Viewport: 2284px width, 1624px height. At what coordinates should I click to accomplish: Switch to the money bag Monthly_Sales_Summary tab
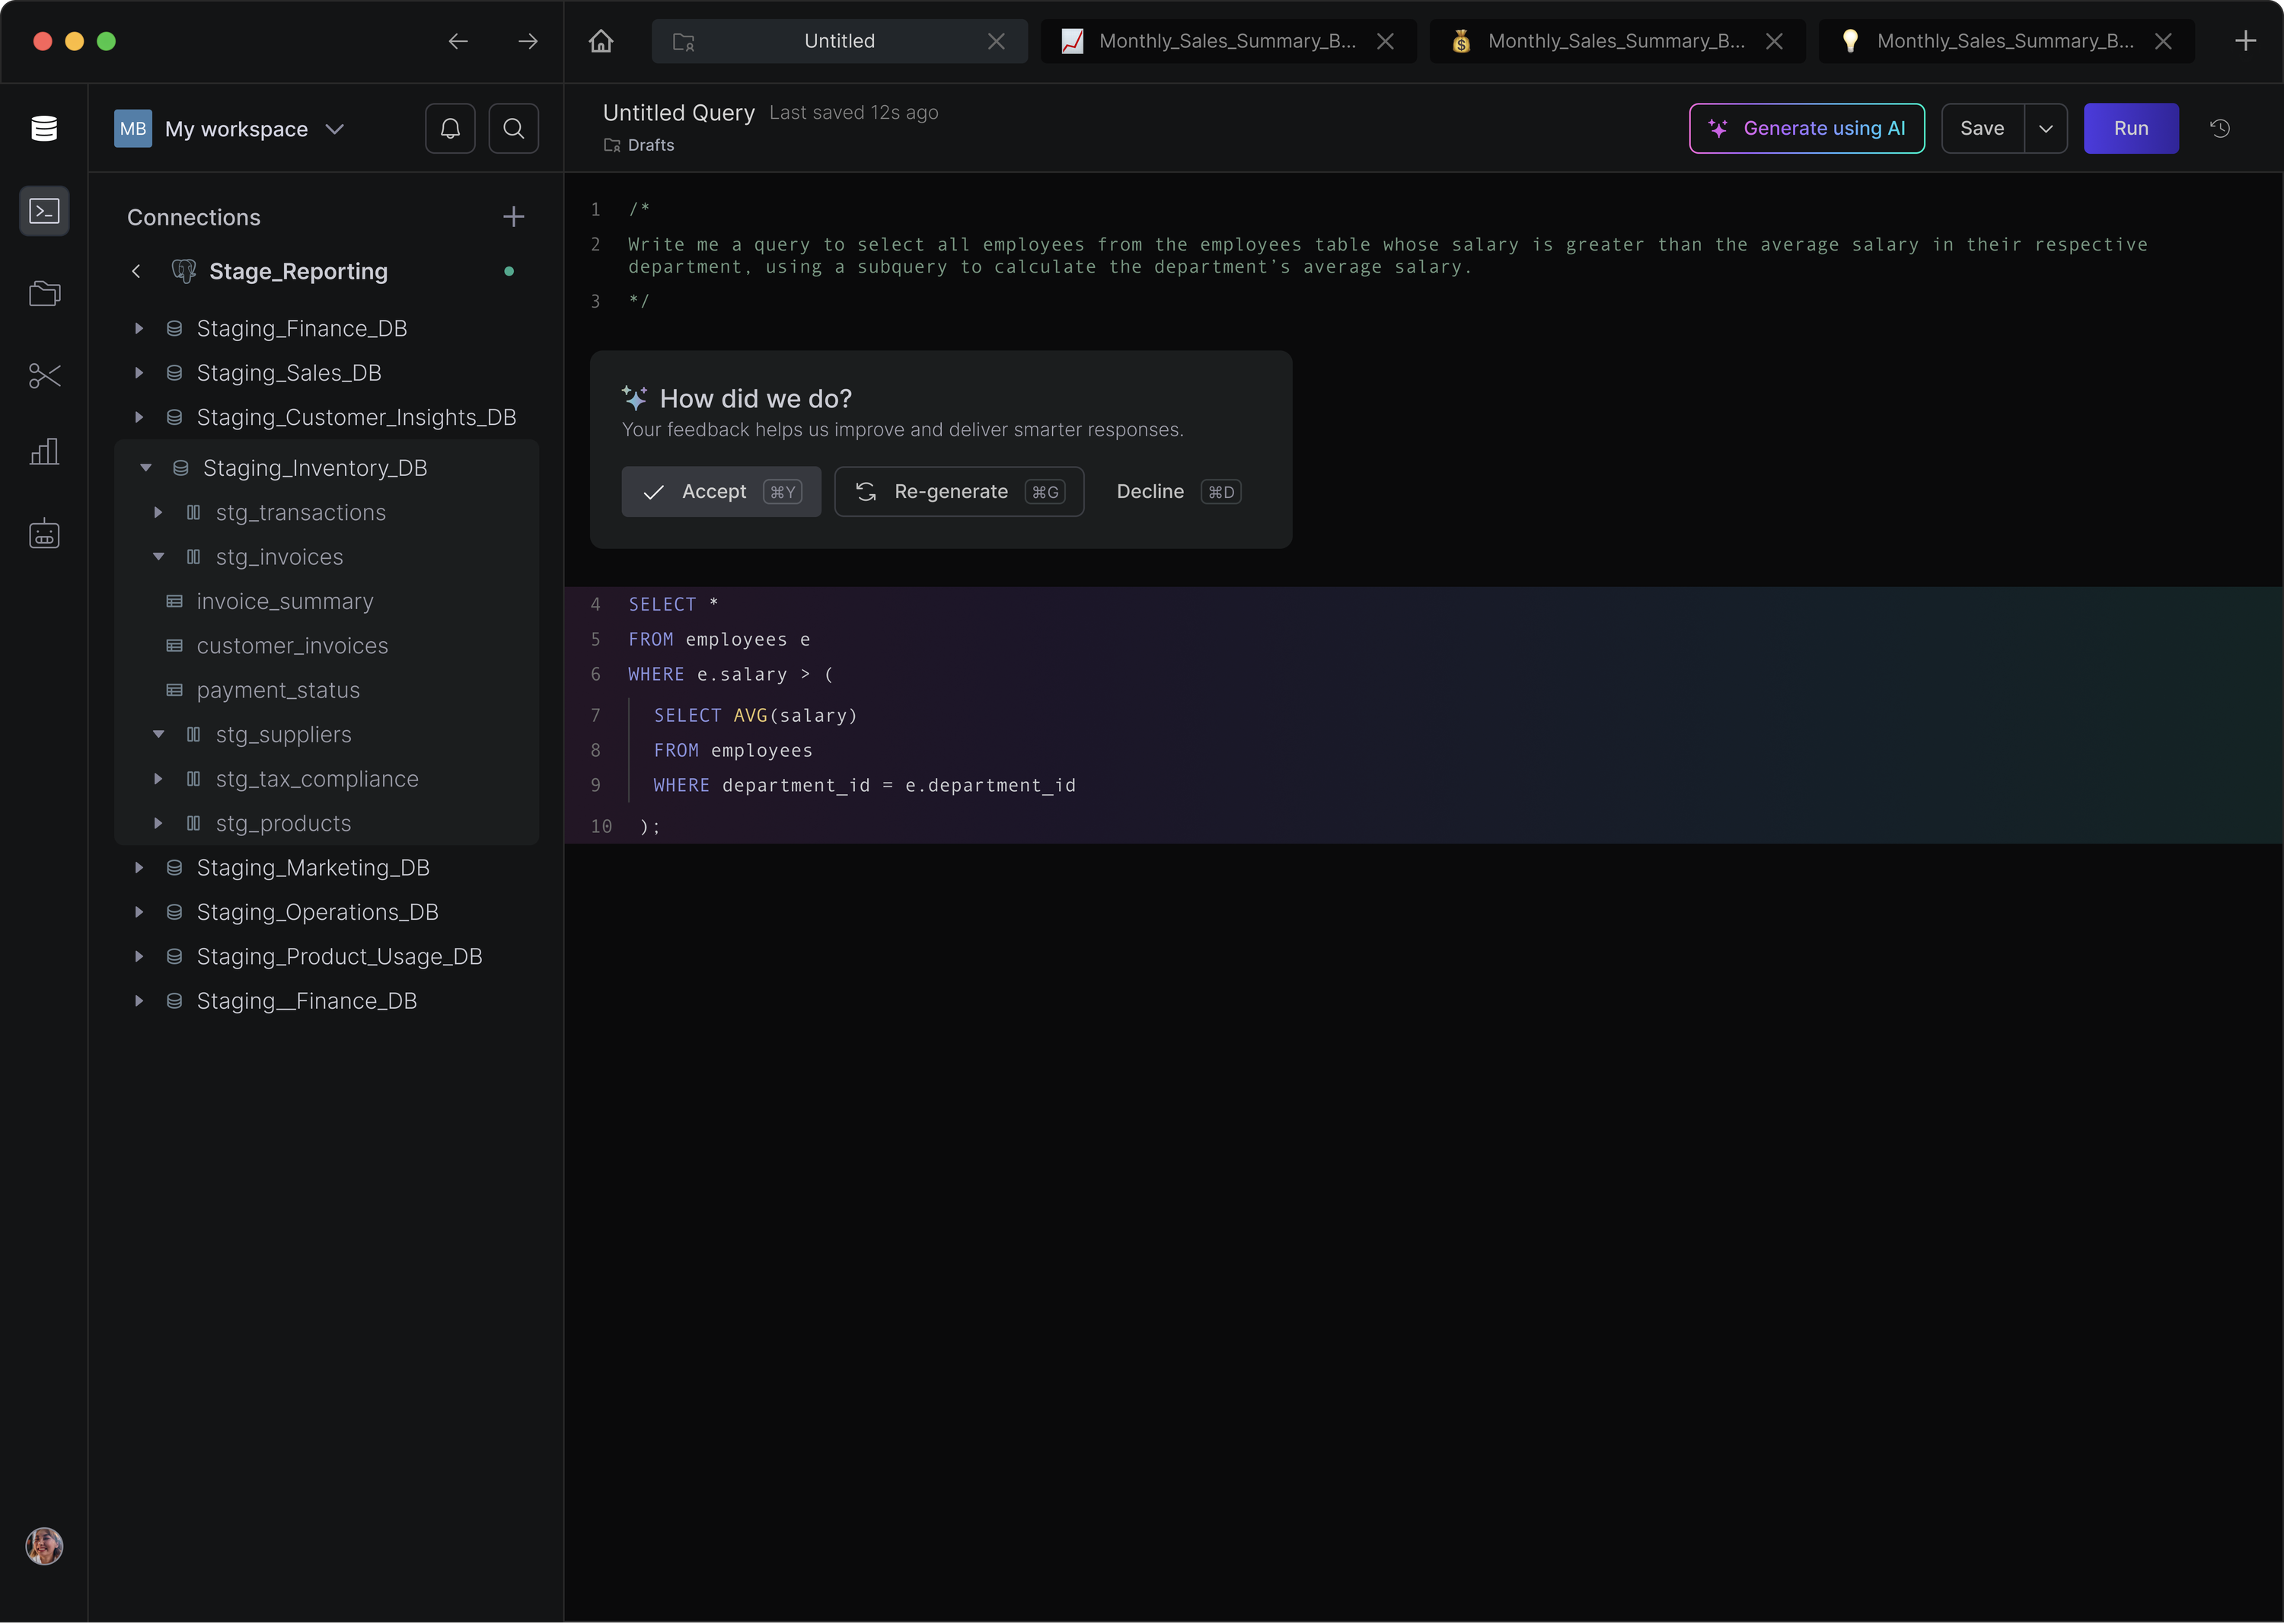pyautogui.click(x=1614, y=41)
